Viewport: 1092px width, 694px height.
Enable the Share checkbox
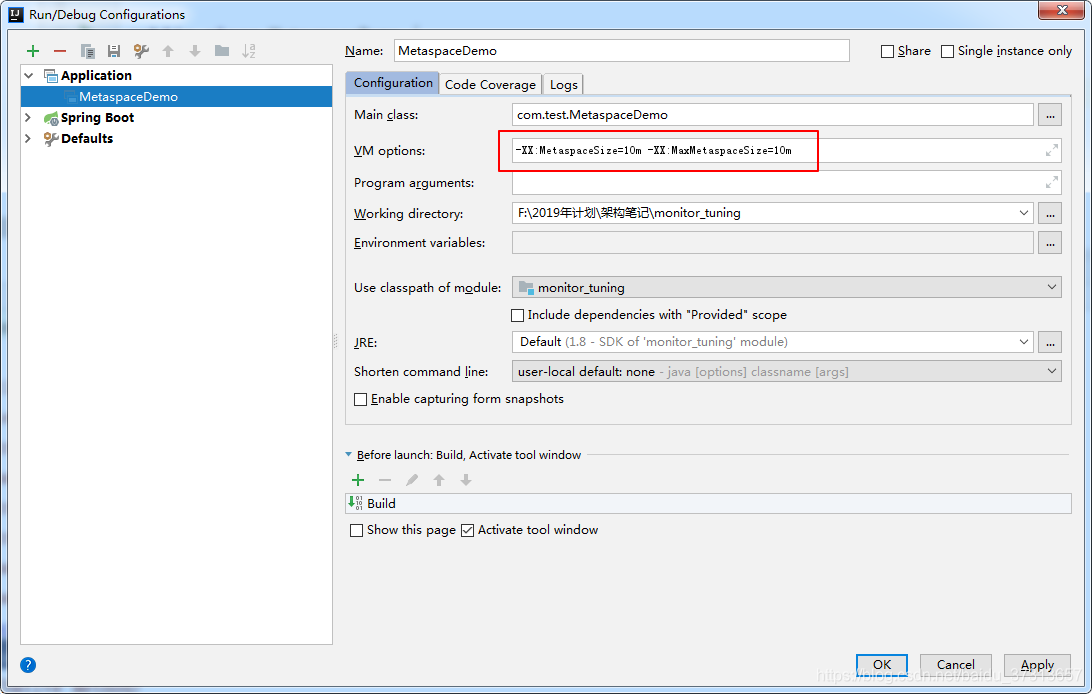(887, 51)
